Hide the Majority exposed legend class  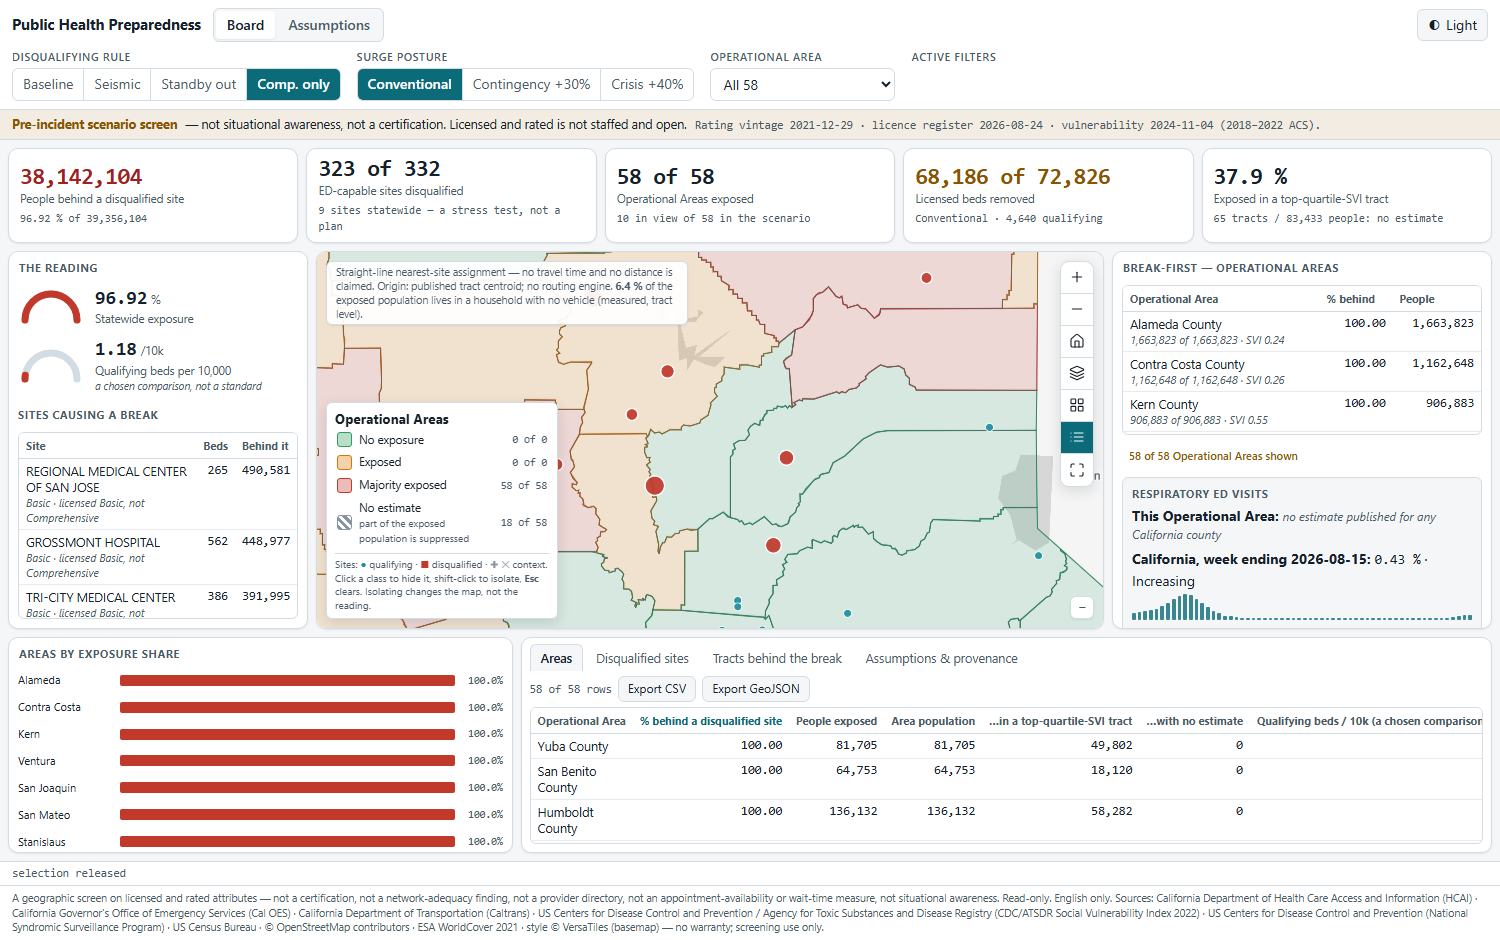tap(441, 485)
